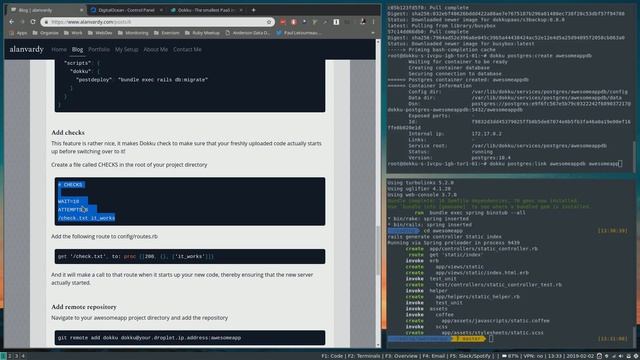This screenshot has height=360, width=640.
Task: Click rails generate controller Static index line
Action: click(x=444, y=237)
